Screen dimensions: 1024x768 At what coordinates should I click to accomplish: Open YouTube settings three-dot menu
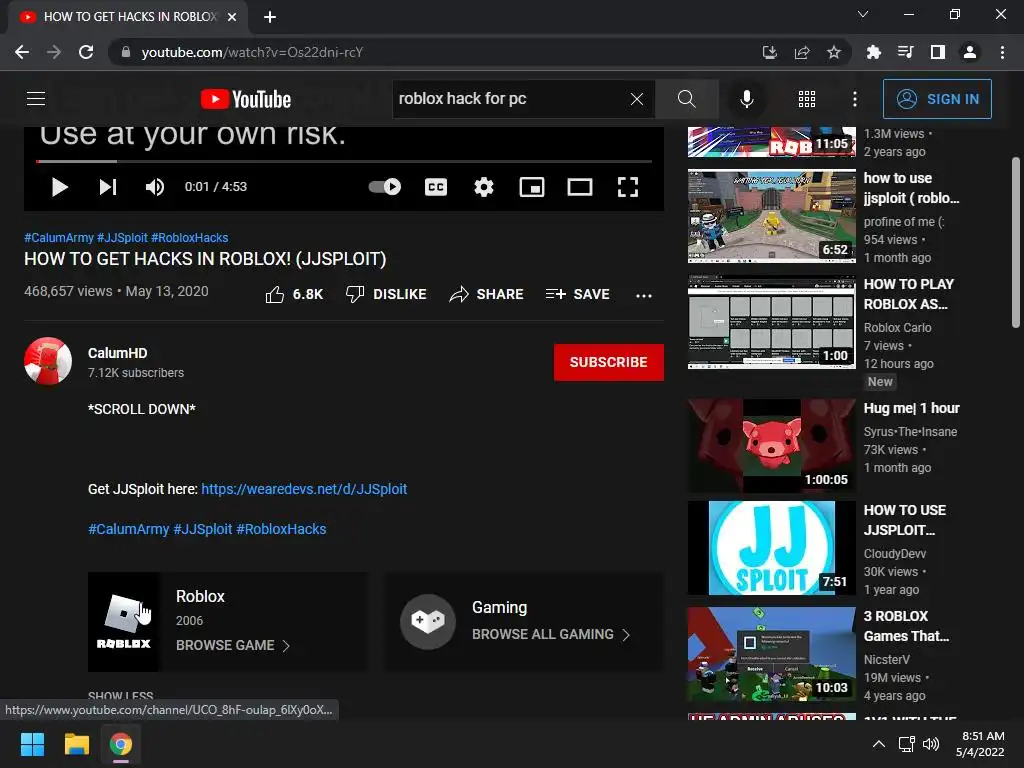click(854, 99)
